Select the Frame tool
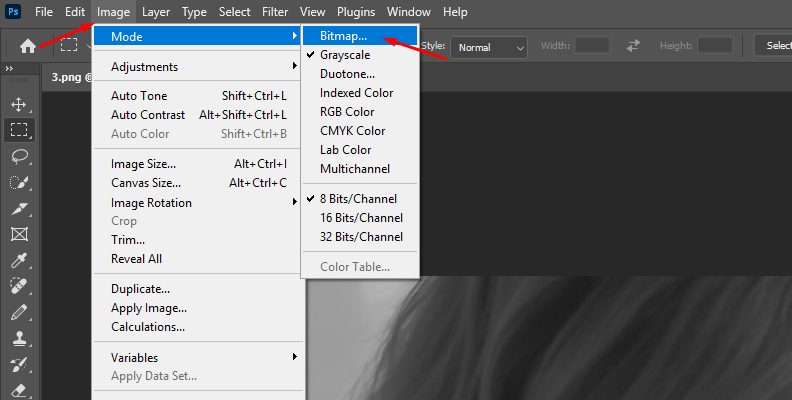The width and height of the screenshot is (792, 400). pyautogui.click(x=19, y=234)
